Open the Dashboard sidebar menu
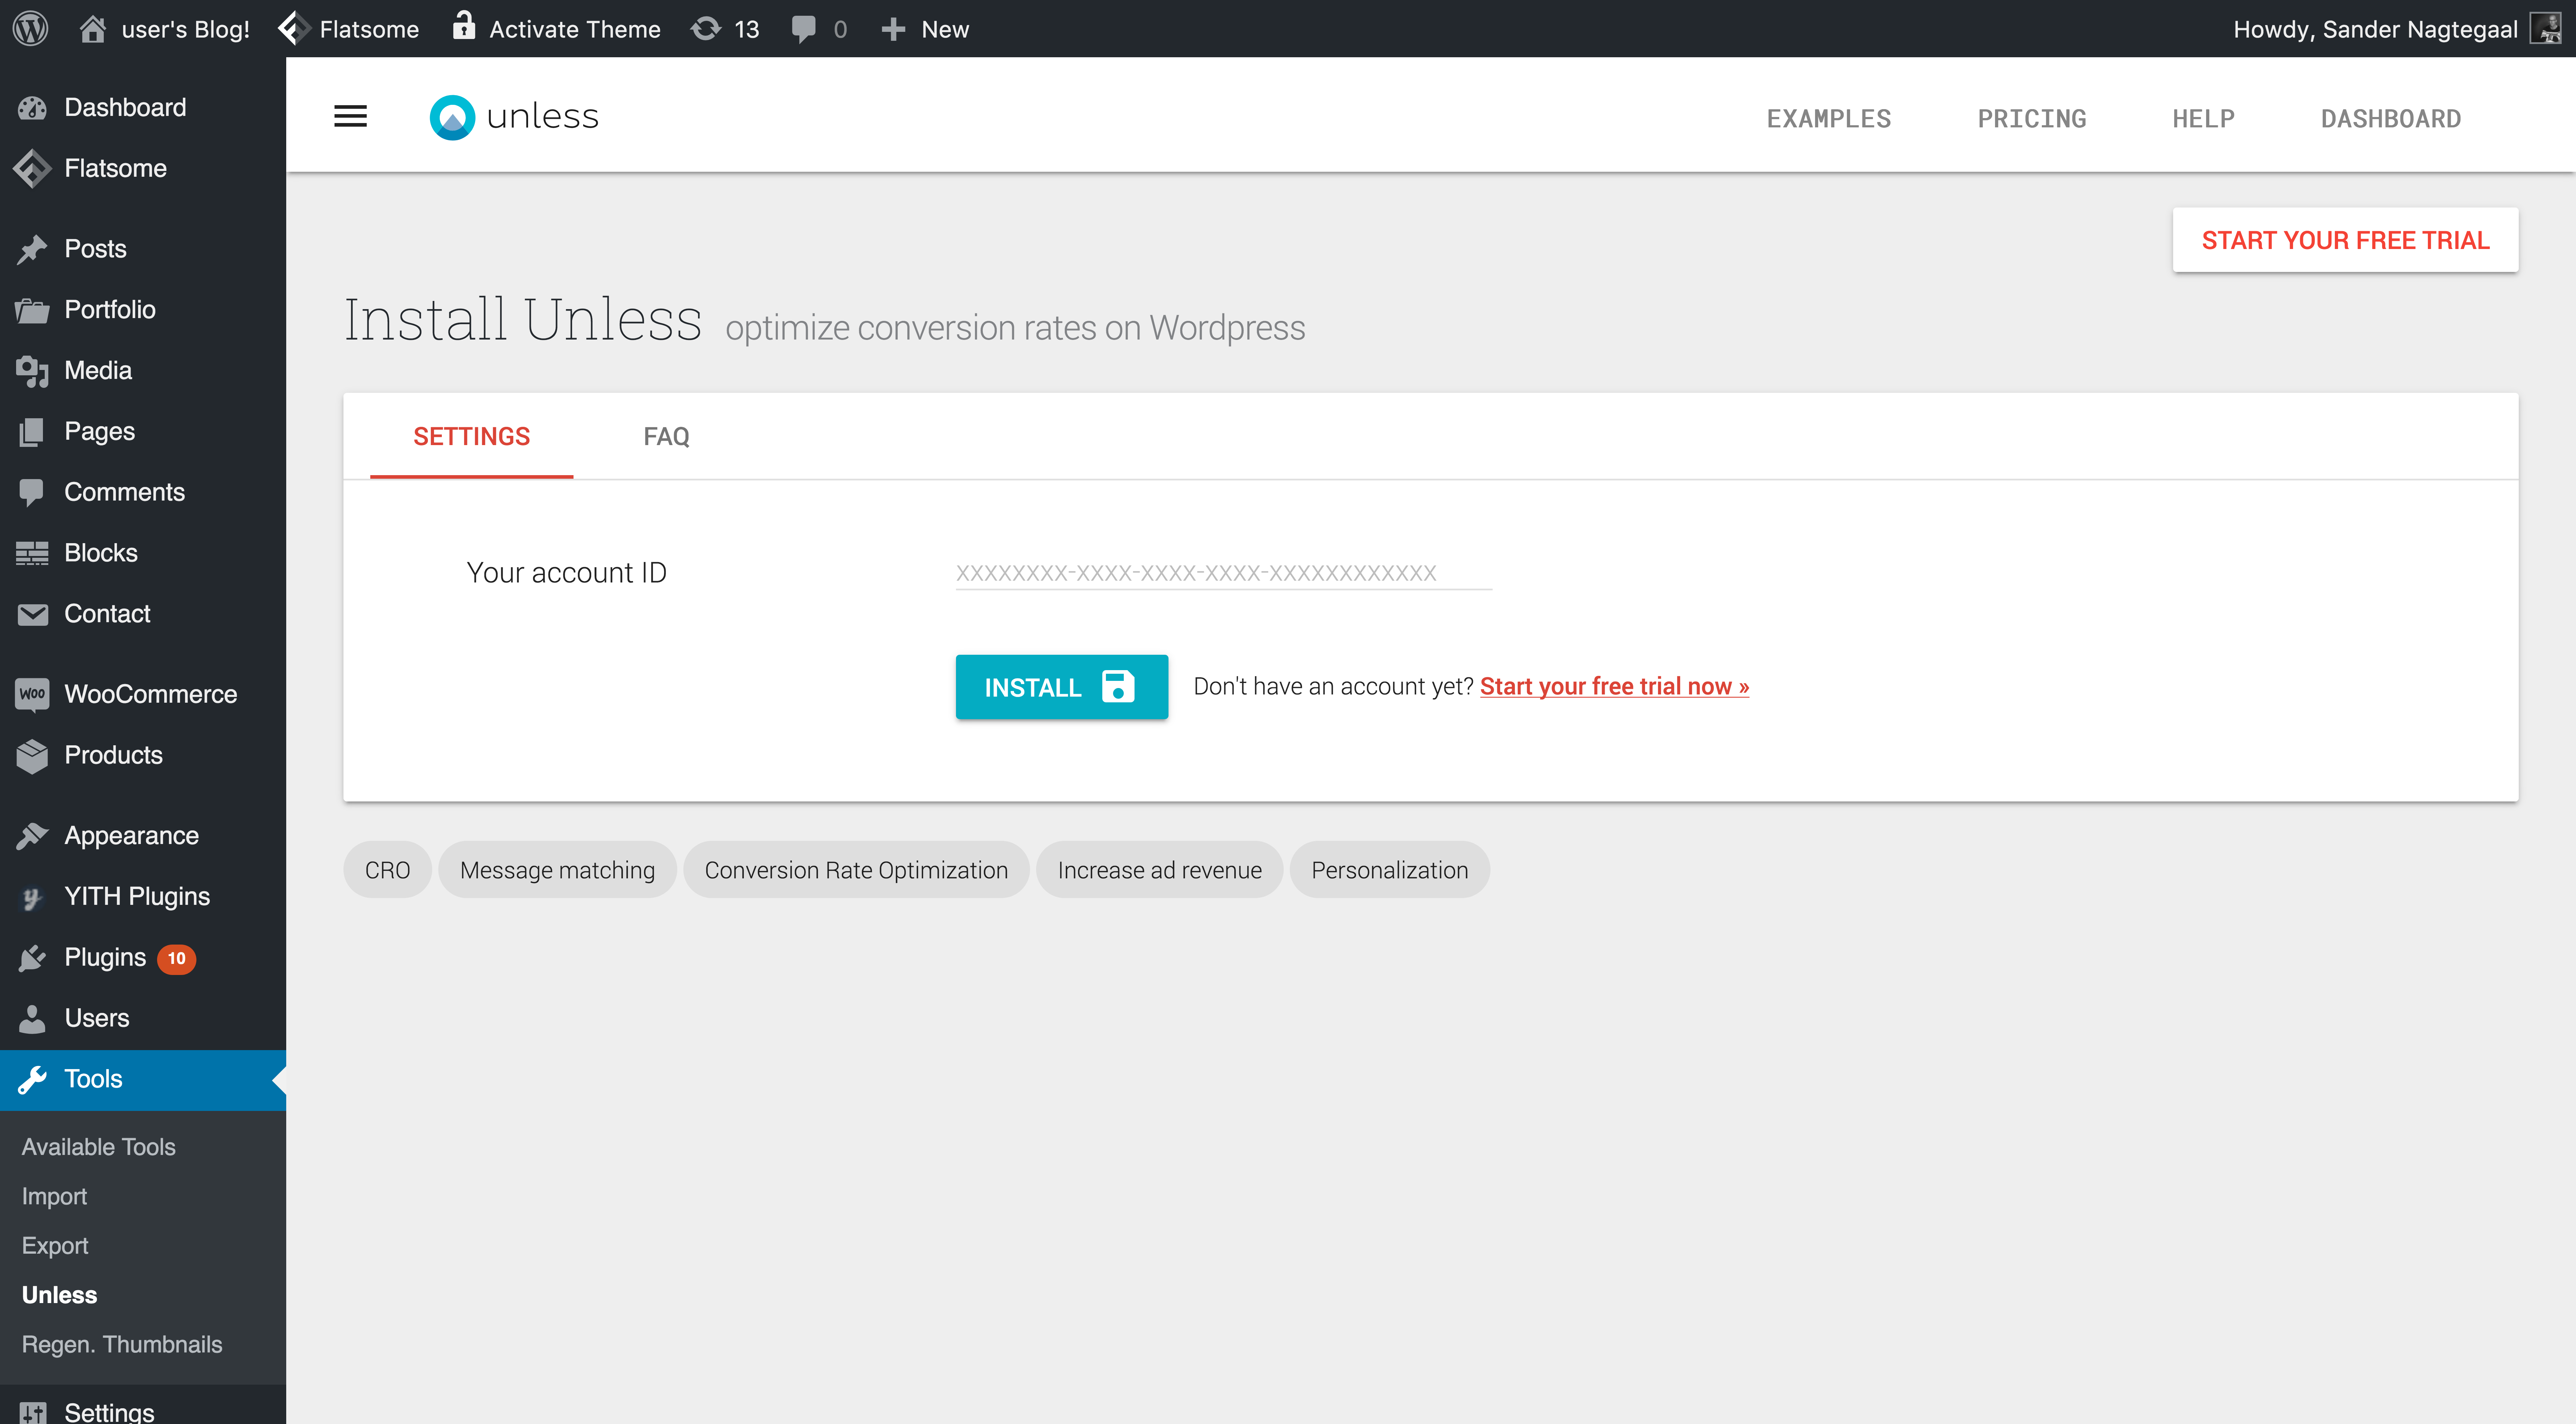Screen dimensions: 2576x1424 143,108
